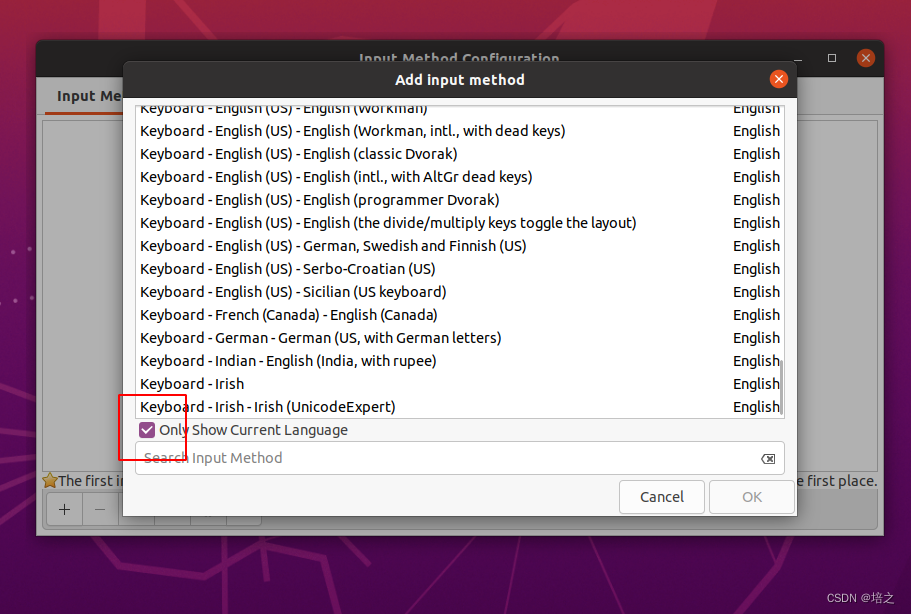Select English (classic Dvorak) keyboard
Screen dimensions: 911x614
(460, 154)
